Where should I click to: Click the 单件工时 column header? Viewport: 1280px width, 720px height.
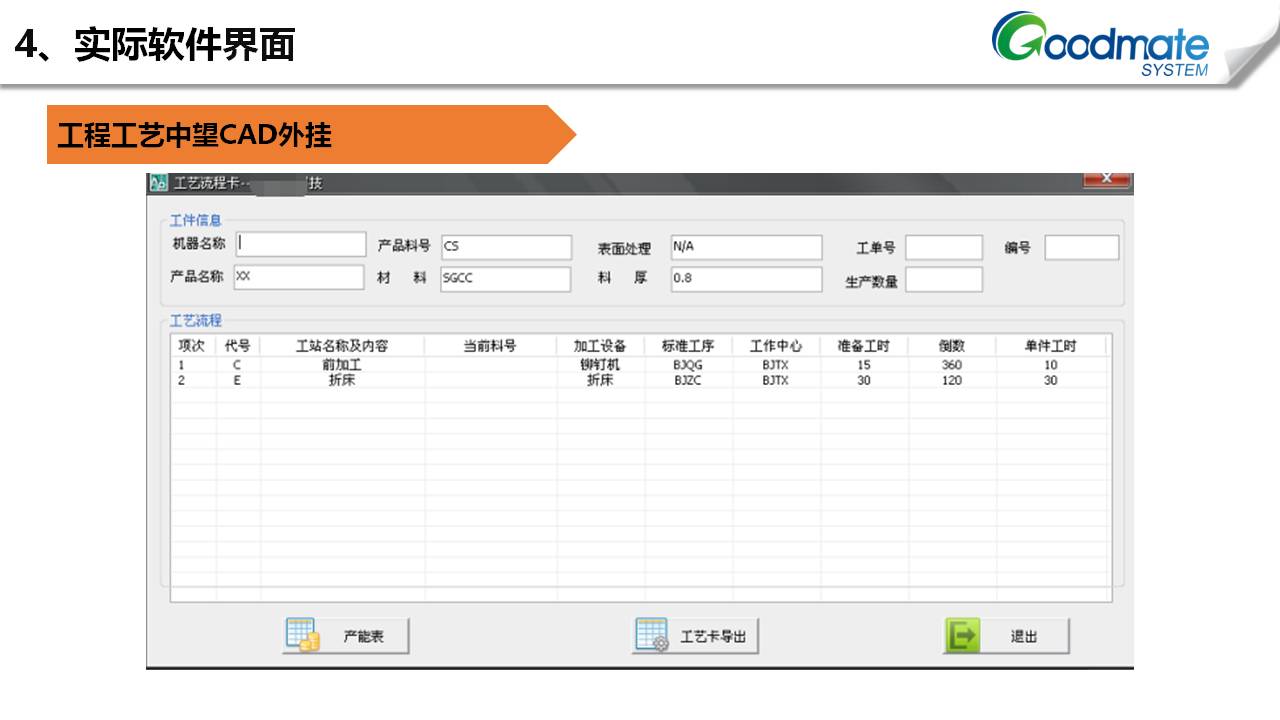coord(1050,346)
